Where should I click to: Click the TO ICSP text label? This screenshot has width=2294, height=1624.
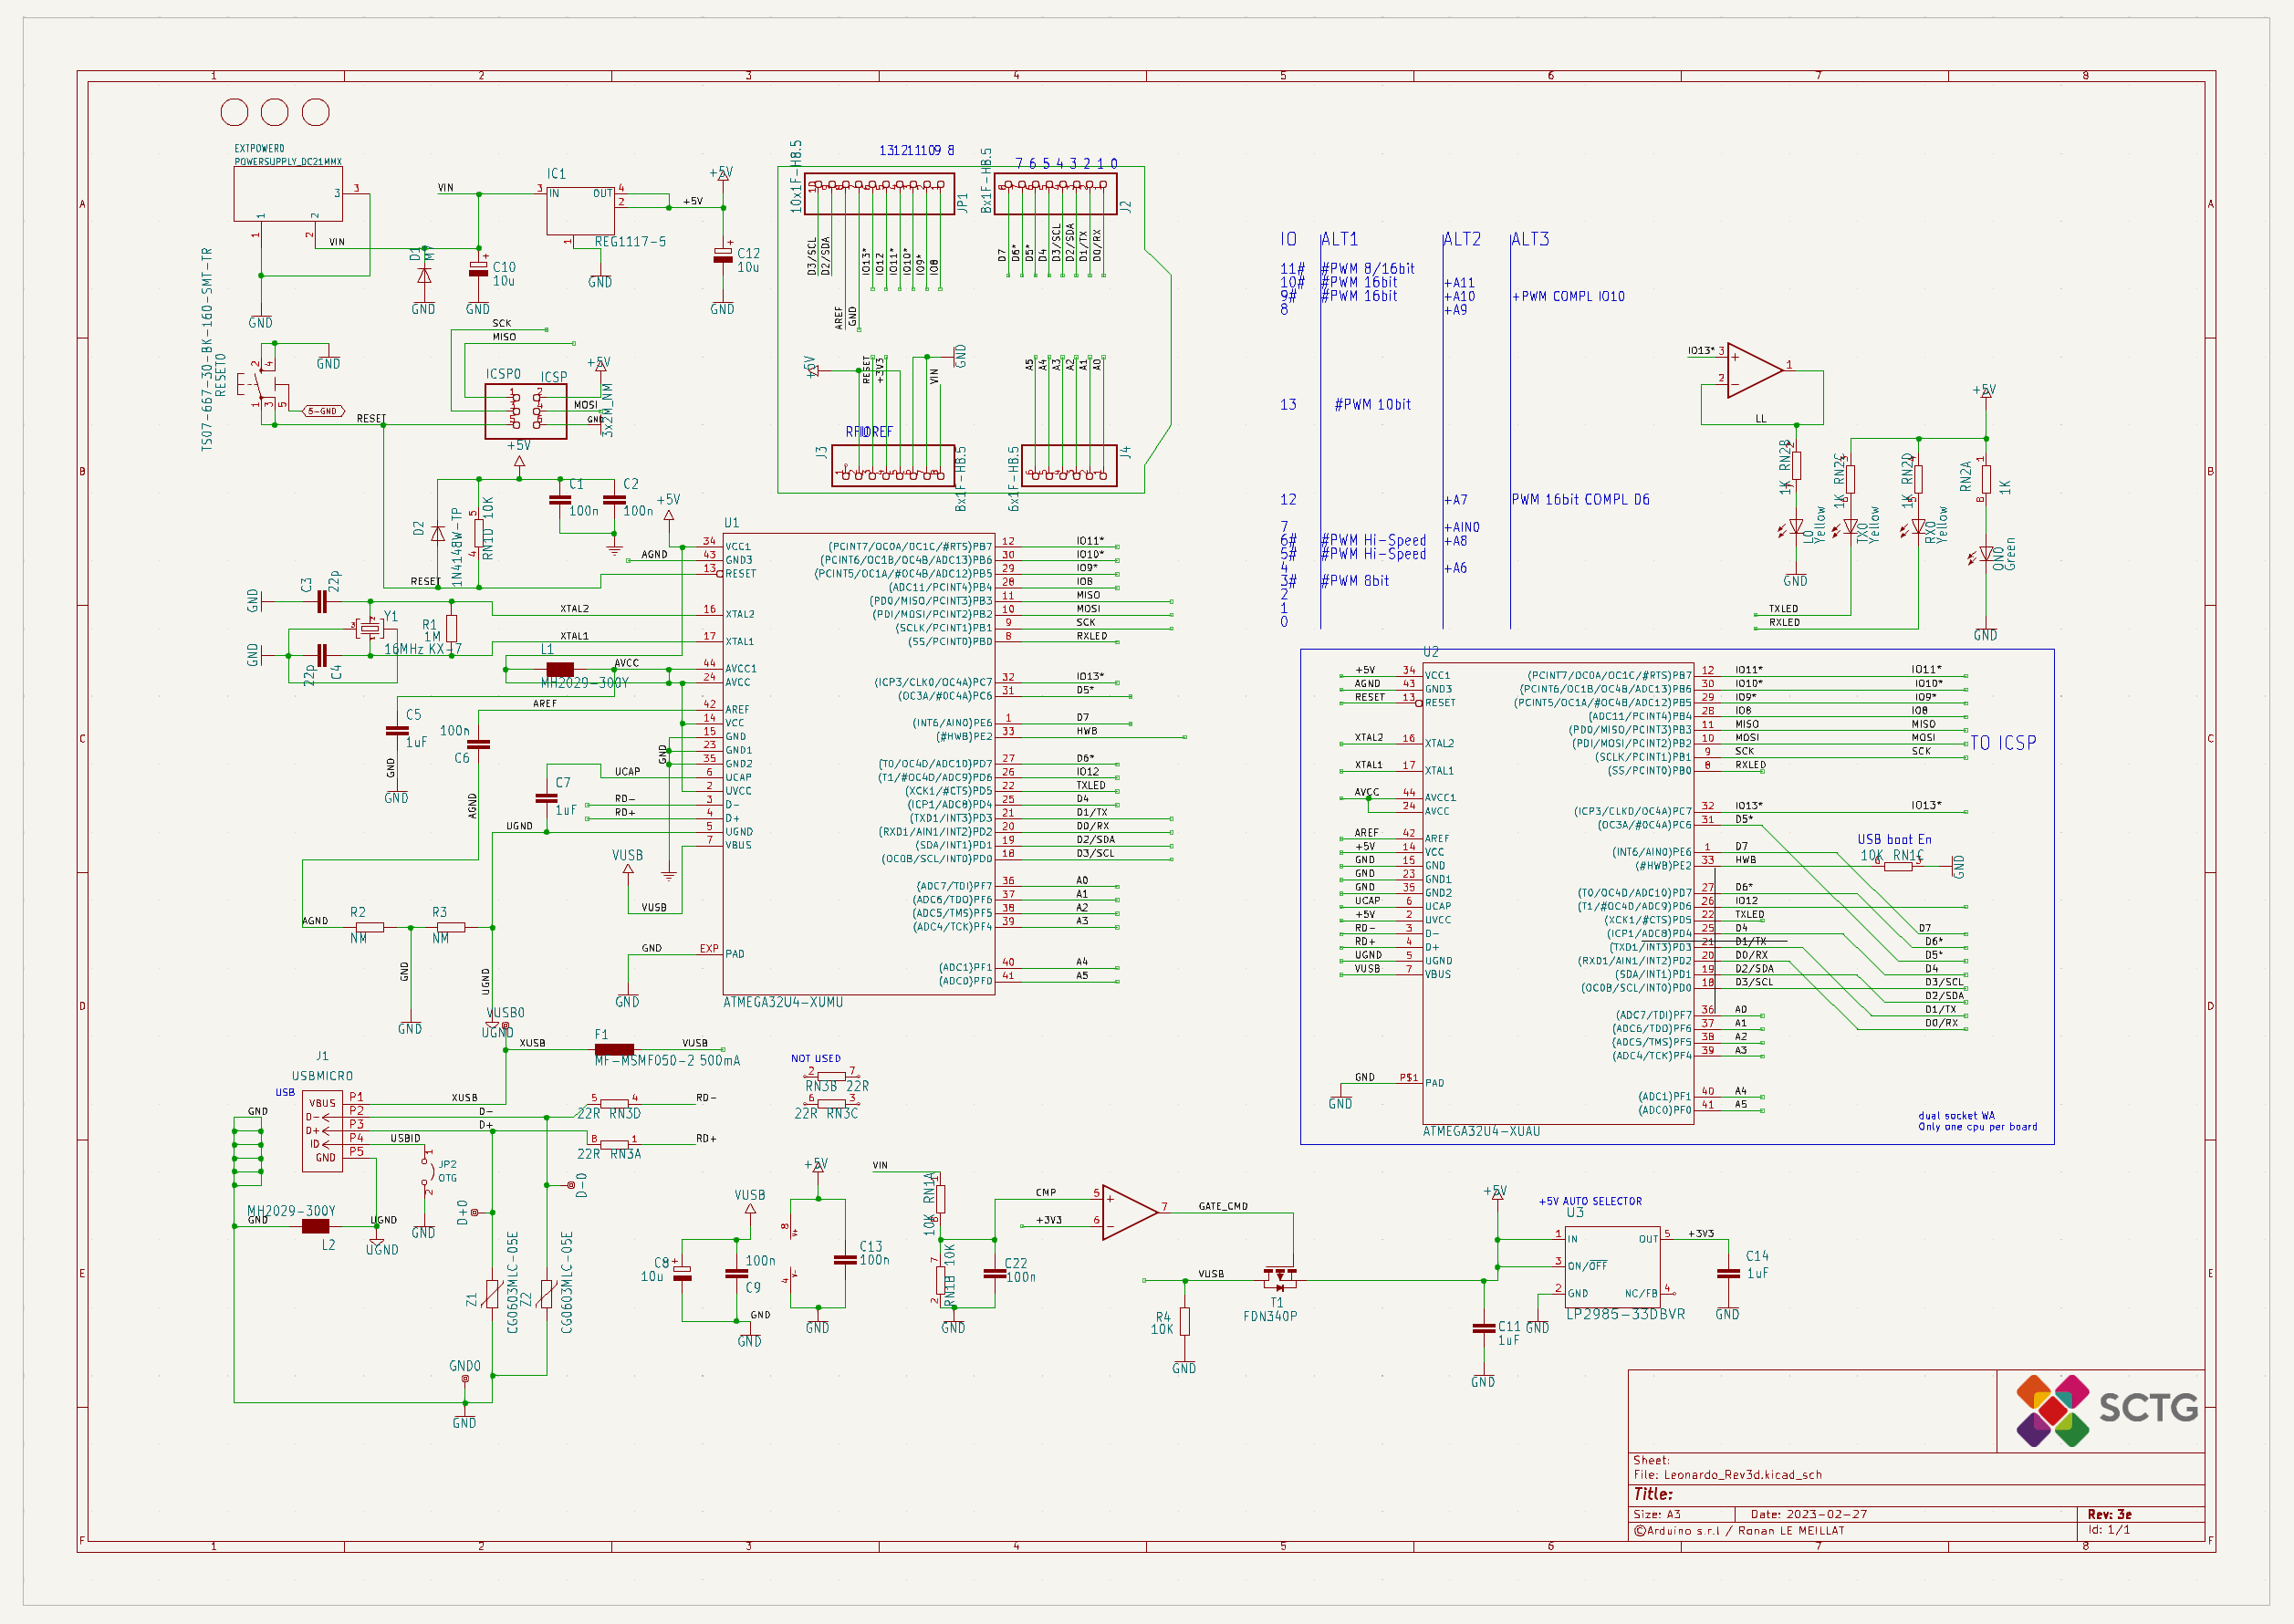pos(2003,743)
